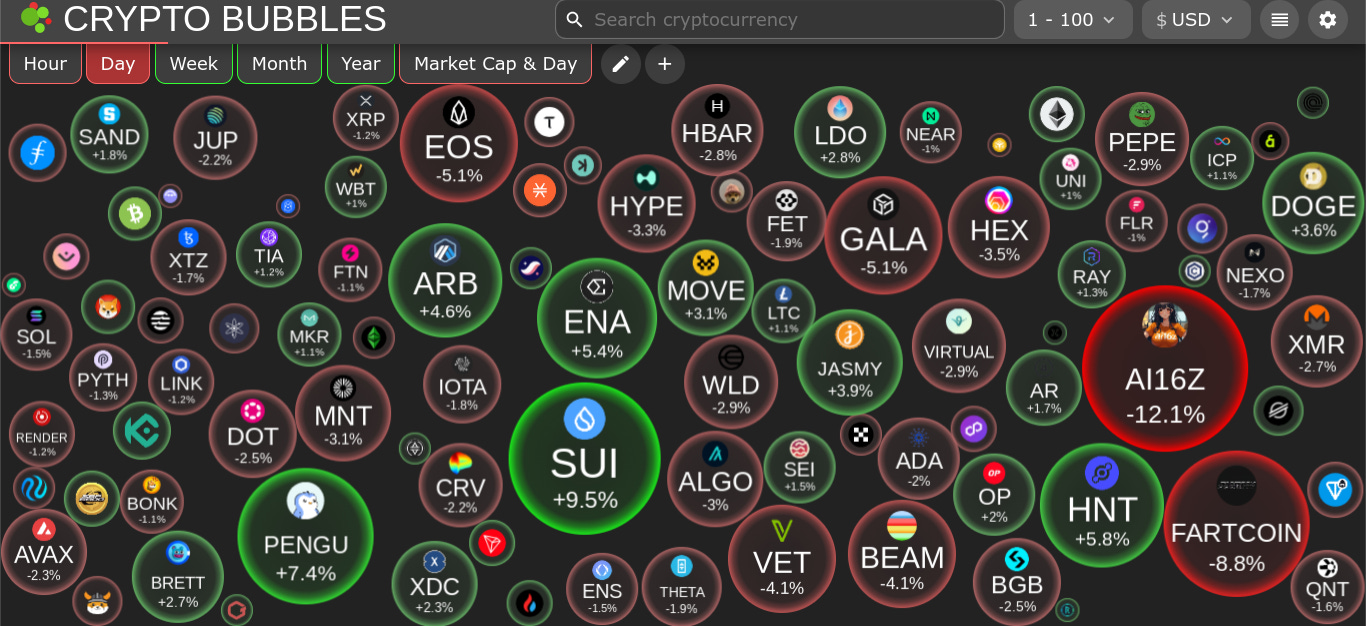The height and width of the screenshot is (626, 1366).
Task: Select the XDC bubble
Action: pyautogui.click(x=434, y=583)
